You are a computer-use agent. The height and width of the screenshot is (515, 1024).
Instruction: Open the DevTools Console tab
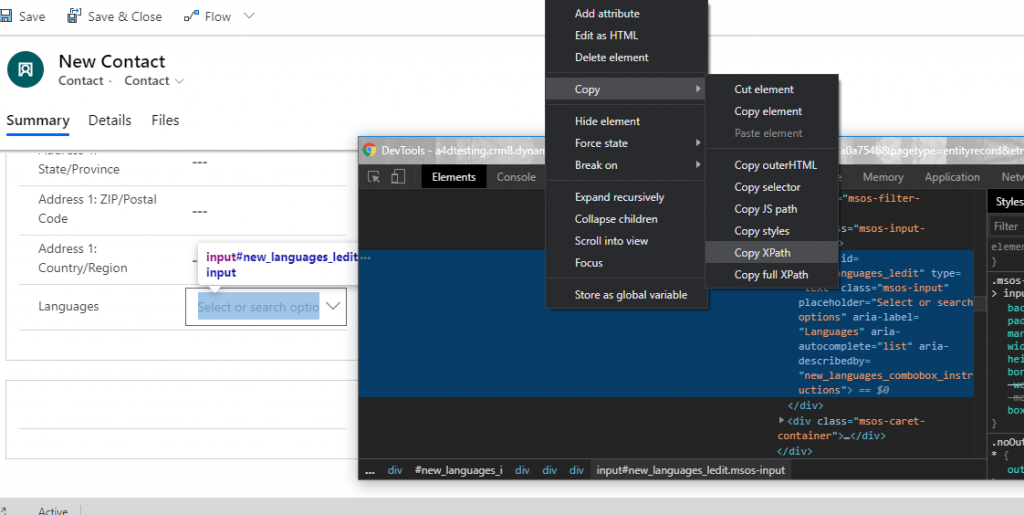click(516, 177)
